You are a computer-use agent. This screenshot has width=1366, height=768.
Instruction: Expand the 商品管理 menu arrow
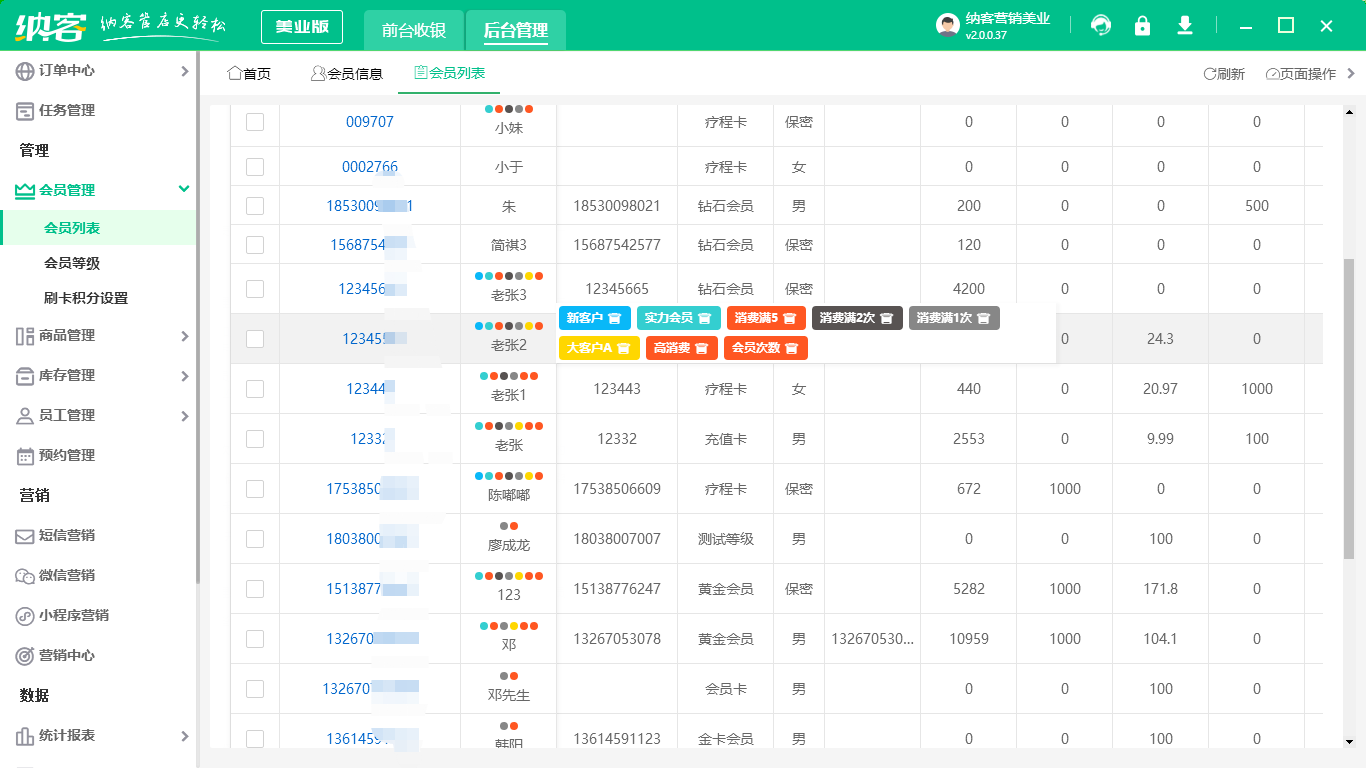[184, 336]
